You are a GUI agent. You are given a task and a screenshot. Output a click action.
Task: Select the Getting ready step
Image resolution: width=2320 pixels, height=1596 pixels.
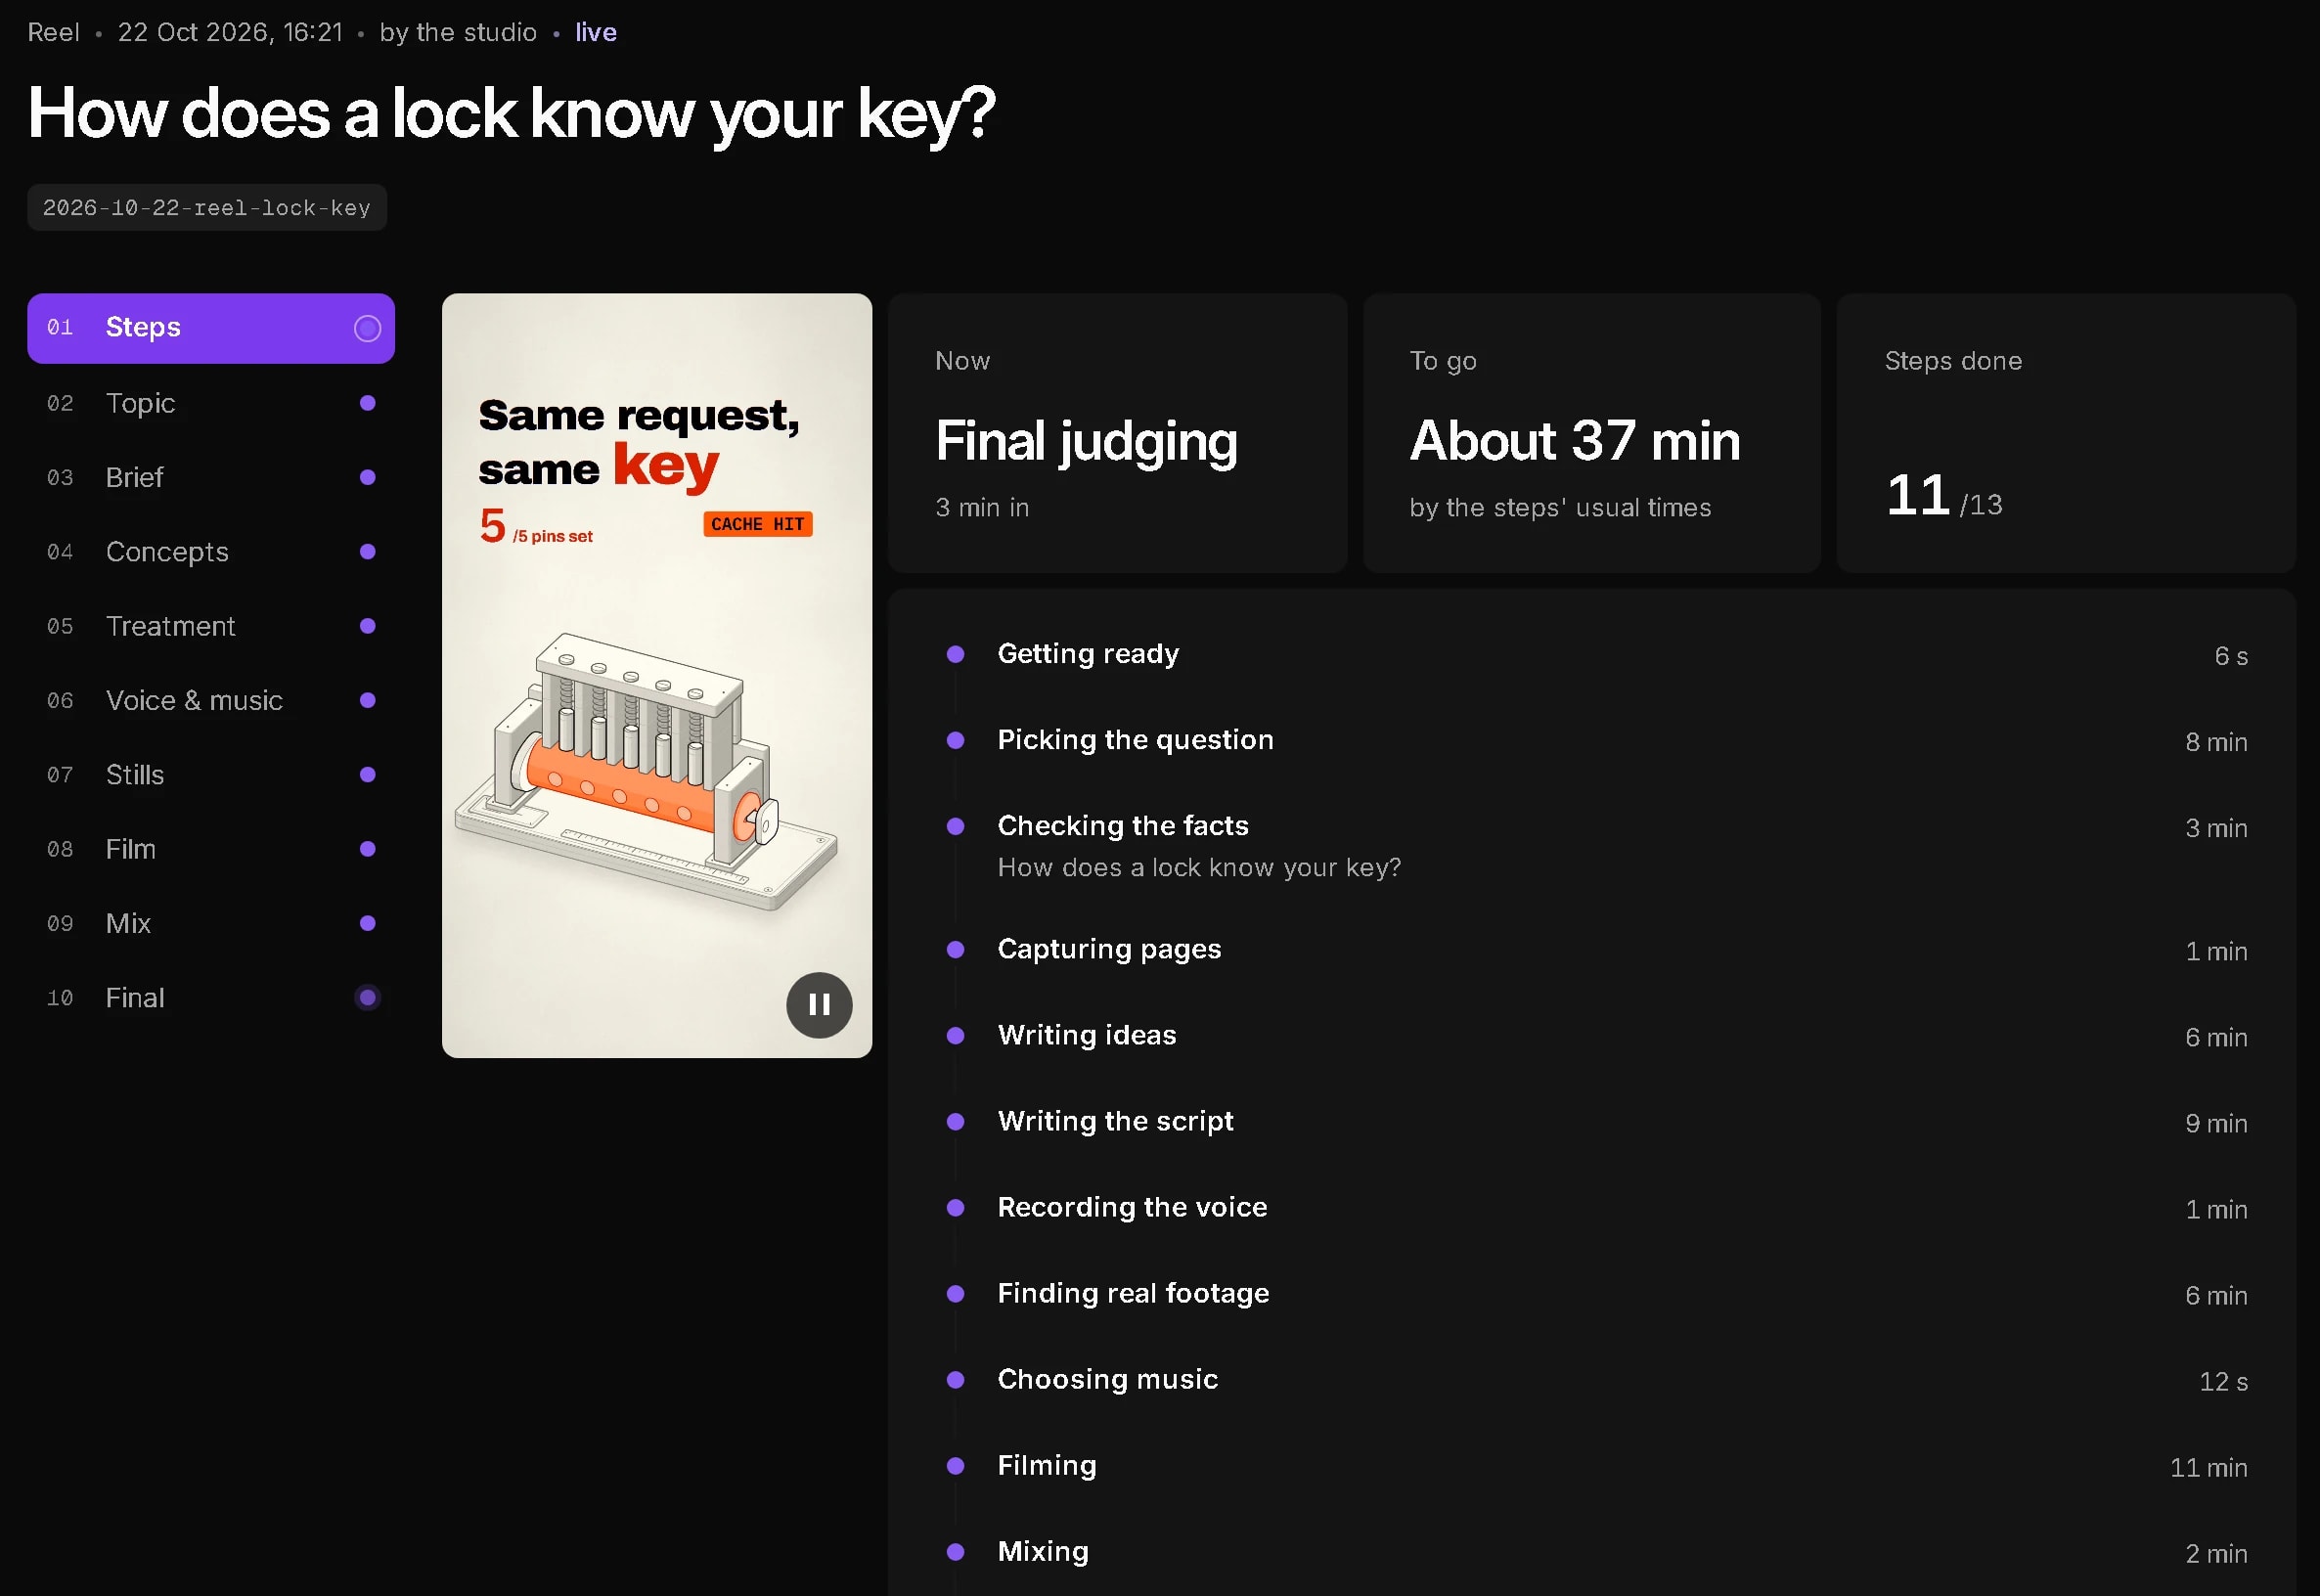coord(1591,654)
